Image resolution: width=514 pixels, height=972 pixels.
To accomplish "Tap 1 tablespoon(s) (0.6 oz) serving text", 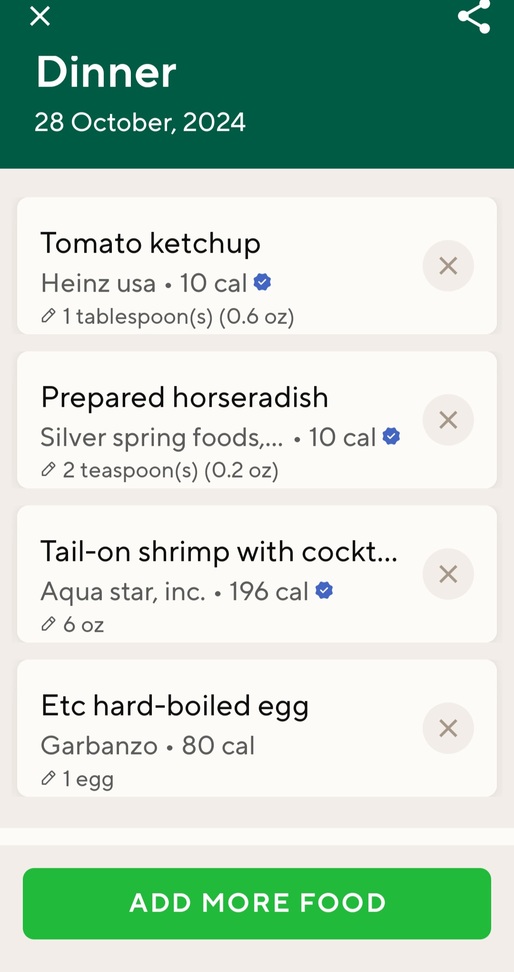I will (x=178, y=317).
